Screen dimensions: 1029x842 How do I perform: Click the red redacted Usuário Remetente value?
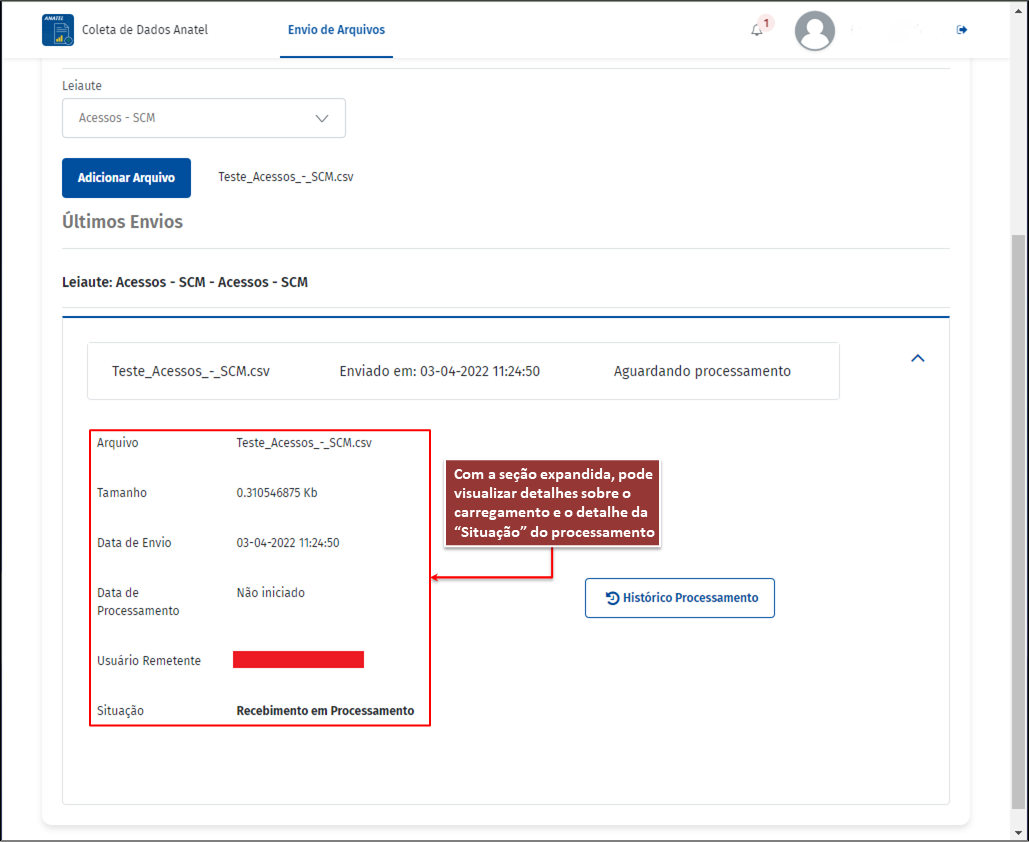click(298, 660)
